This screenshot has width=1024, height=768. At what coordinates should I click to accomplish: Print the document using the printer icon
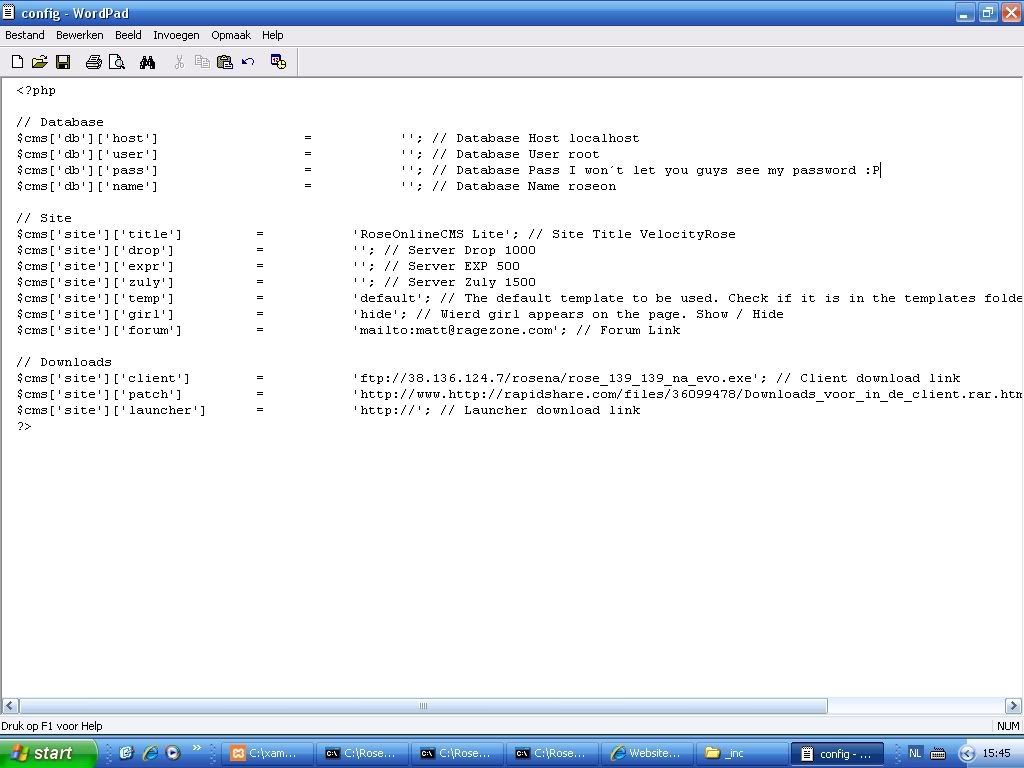tap(93, 62)
